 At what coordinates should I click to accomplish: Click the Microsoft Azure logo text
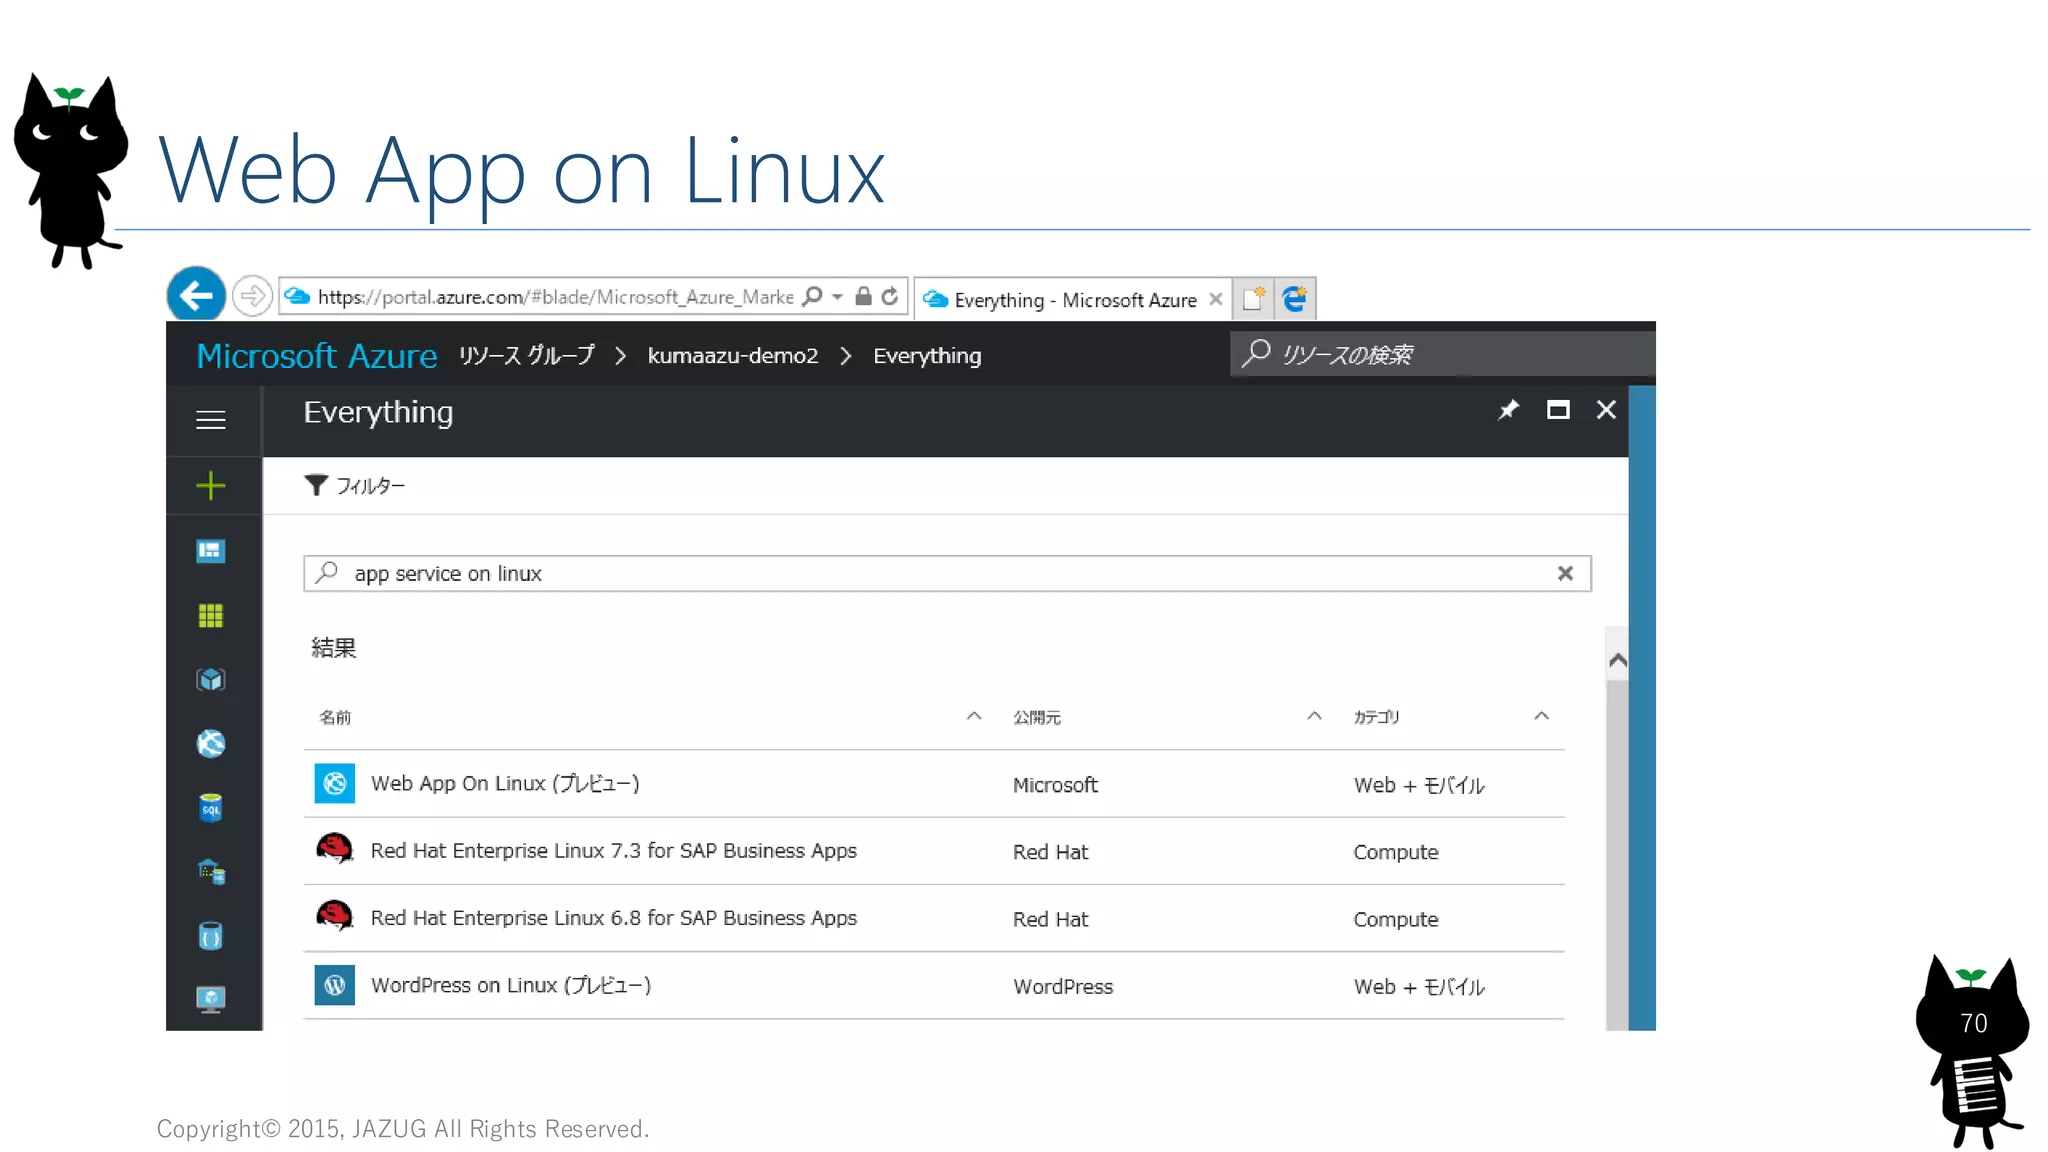317,356
